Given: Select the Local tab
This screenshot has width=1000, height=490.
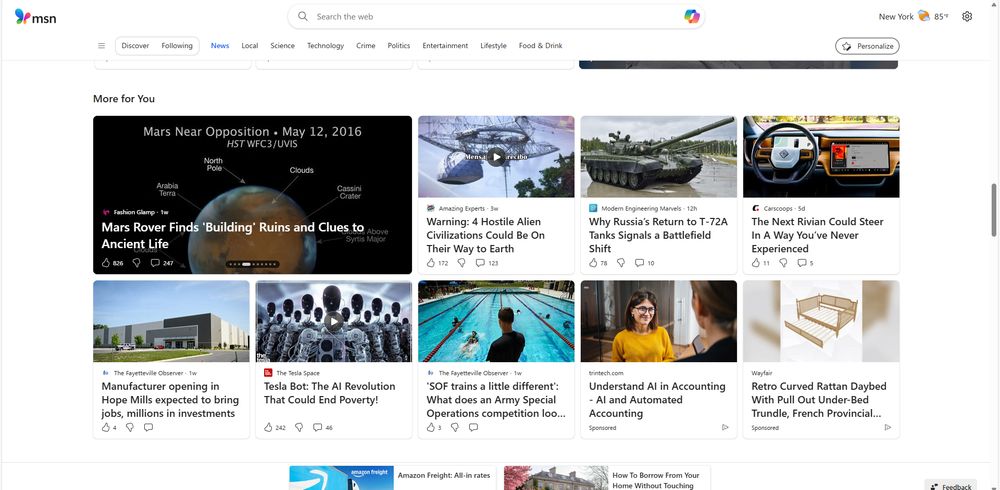Looking at the screenshot, I should (x=250, y=46).
